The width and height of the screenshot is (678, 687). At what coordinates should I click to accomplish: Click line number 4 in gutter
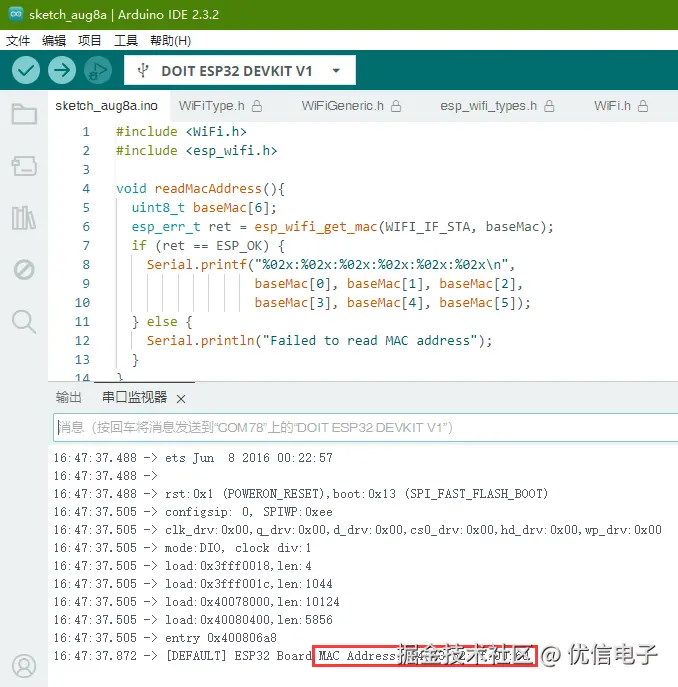(x=86, y=189)
